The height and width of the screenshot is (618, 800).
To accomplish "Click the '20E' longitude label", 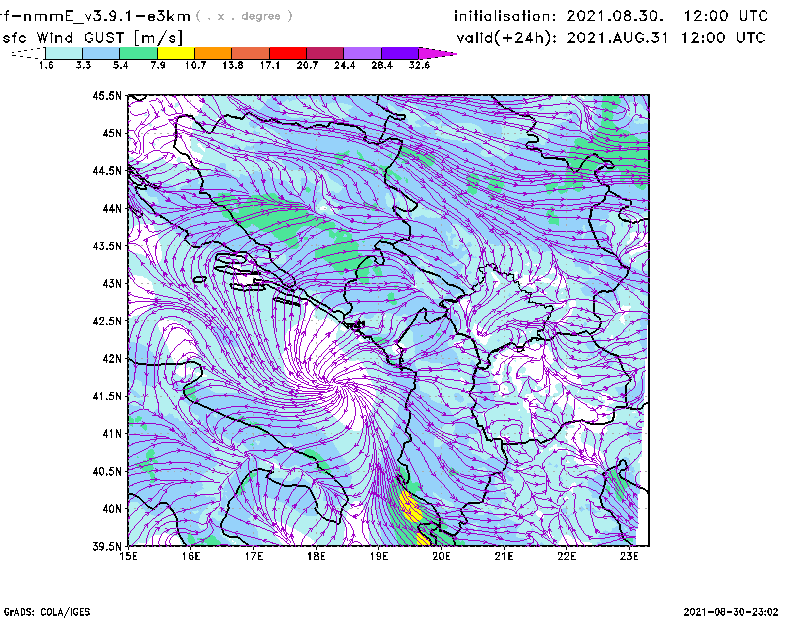I will (441, 556).
